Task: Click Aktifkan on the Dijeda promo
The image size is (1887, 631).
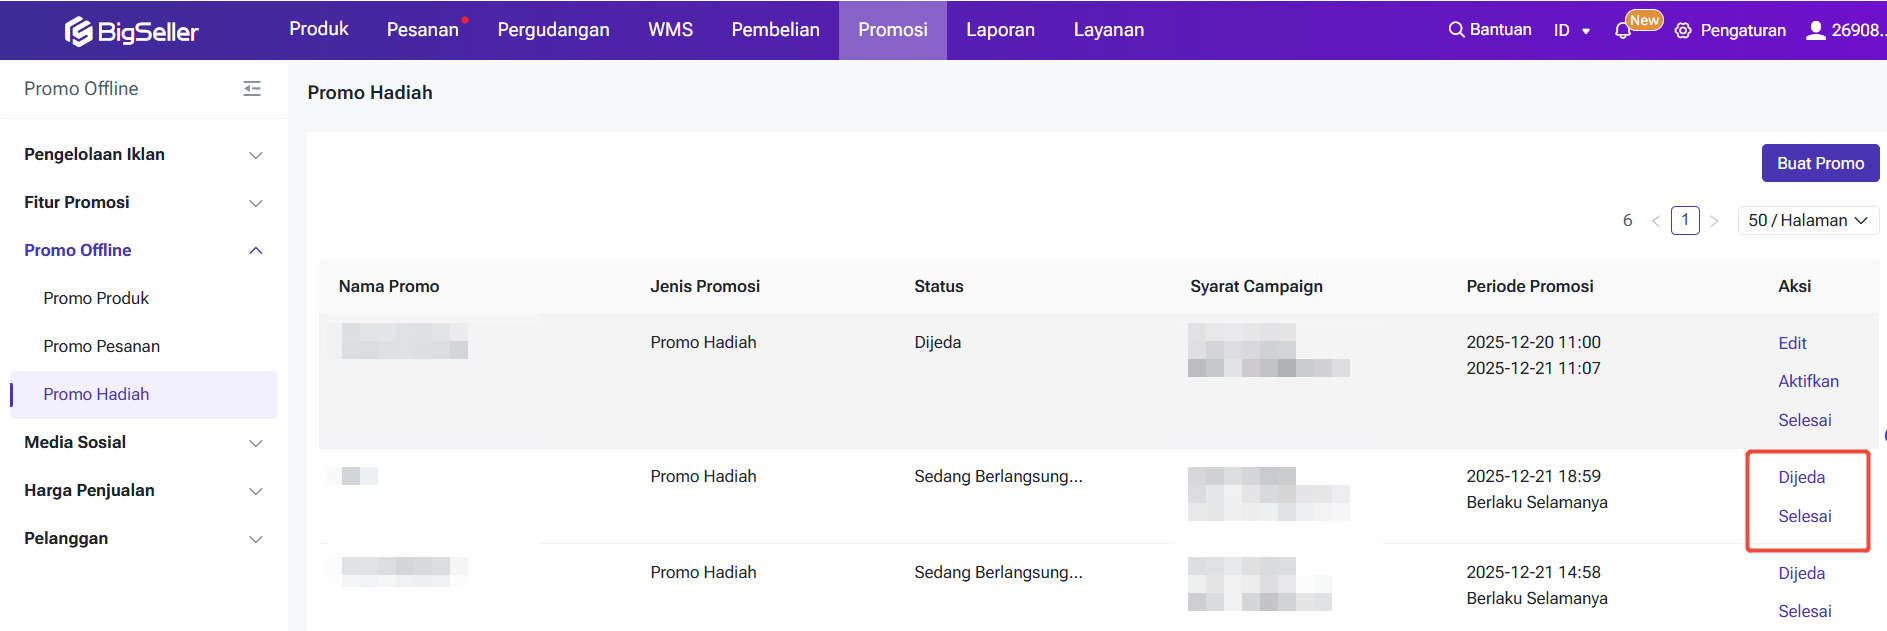Action: tap(1808, 381)
